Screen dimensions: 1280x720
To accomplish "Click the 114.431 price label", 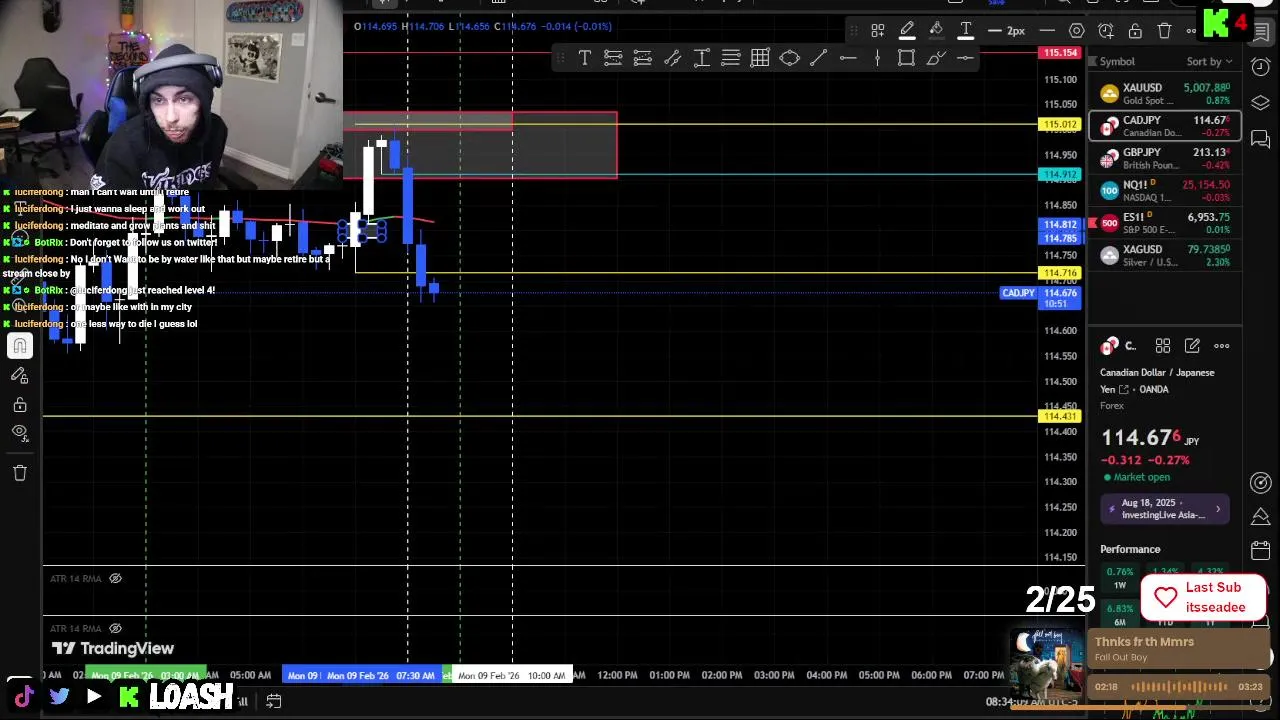I will 1060,416.
